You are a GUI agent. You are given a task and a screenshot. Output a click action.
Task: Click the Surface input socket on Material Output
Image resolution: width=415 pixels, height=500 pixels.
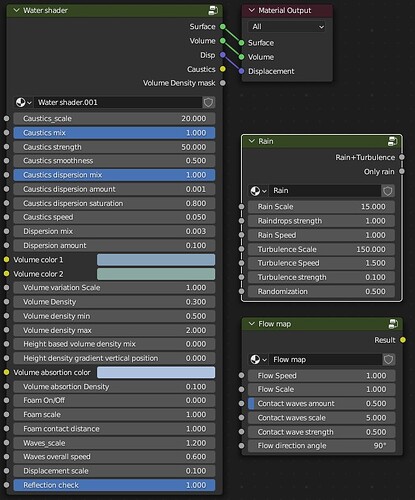[x=241, y=43]
